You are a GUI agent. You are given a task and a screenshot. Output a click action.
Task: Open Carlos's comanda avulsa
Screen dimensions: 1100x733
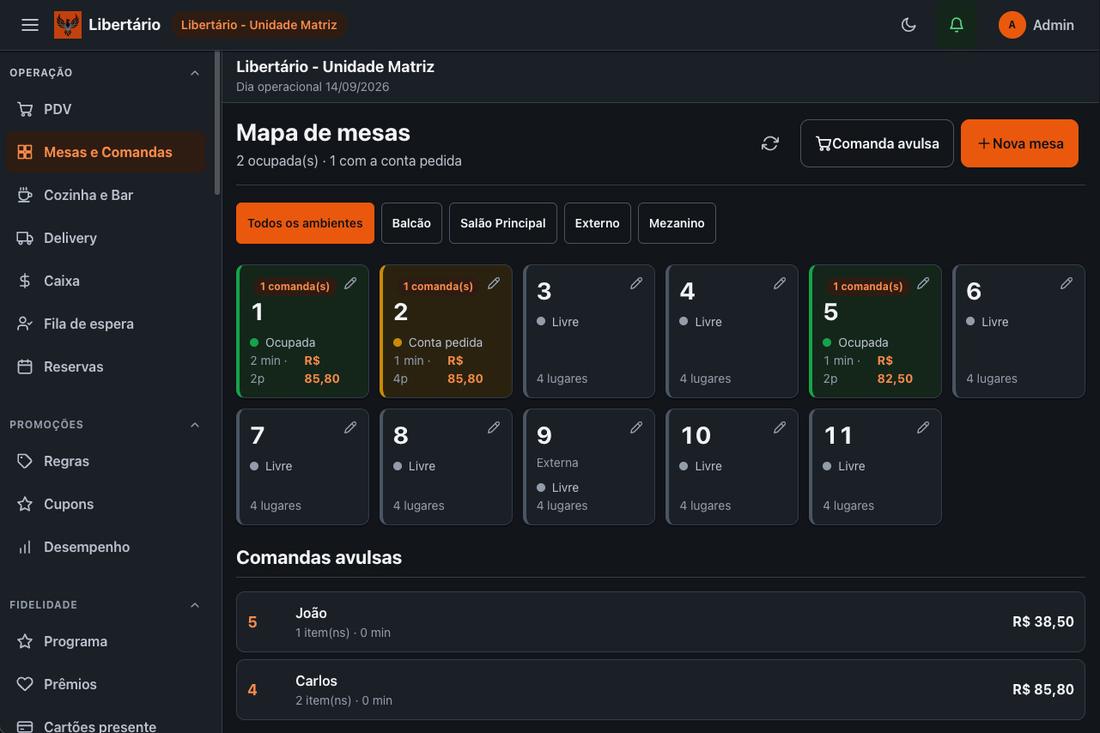pos(660,690)
